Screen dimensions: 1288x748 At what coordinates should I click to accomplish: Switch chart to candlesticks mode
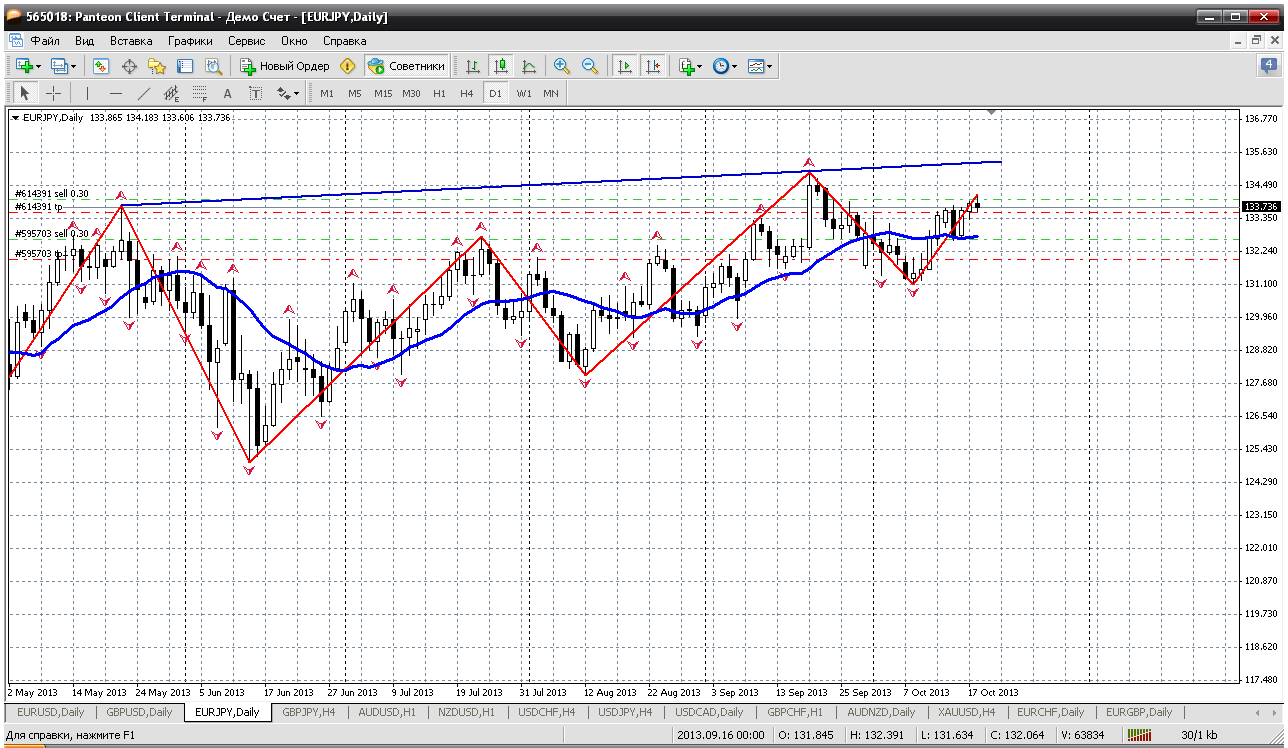coord(501,66)
